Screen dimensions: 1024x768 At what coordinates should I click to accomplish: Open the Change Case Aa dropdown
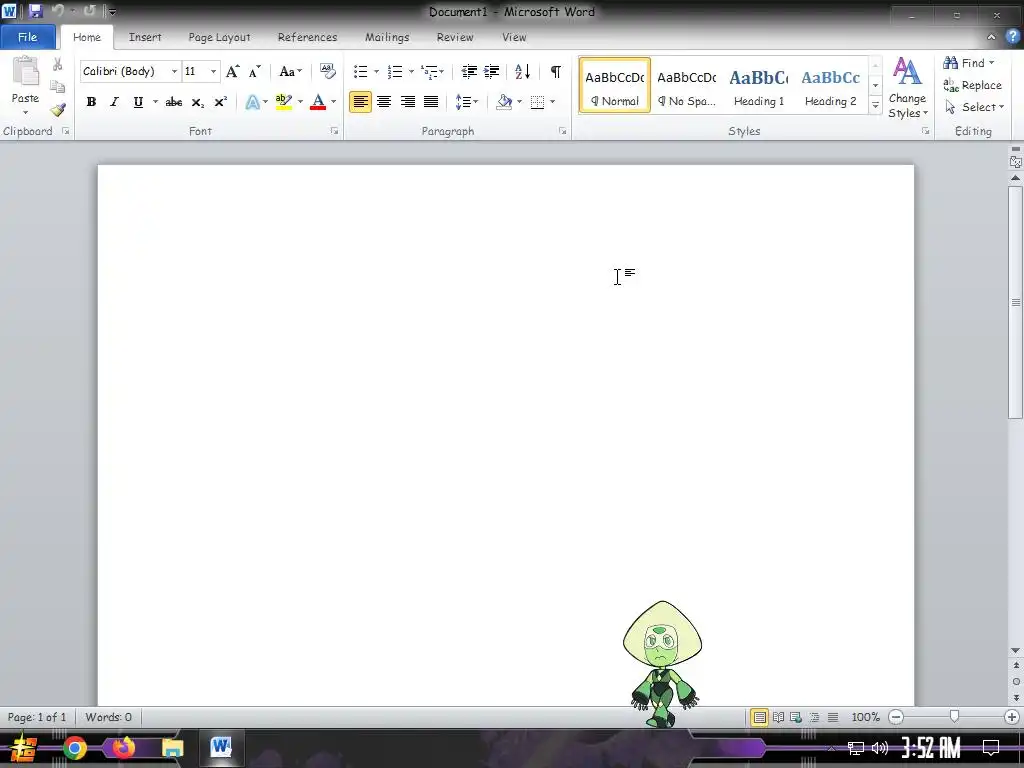291,71
